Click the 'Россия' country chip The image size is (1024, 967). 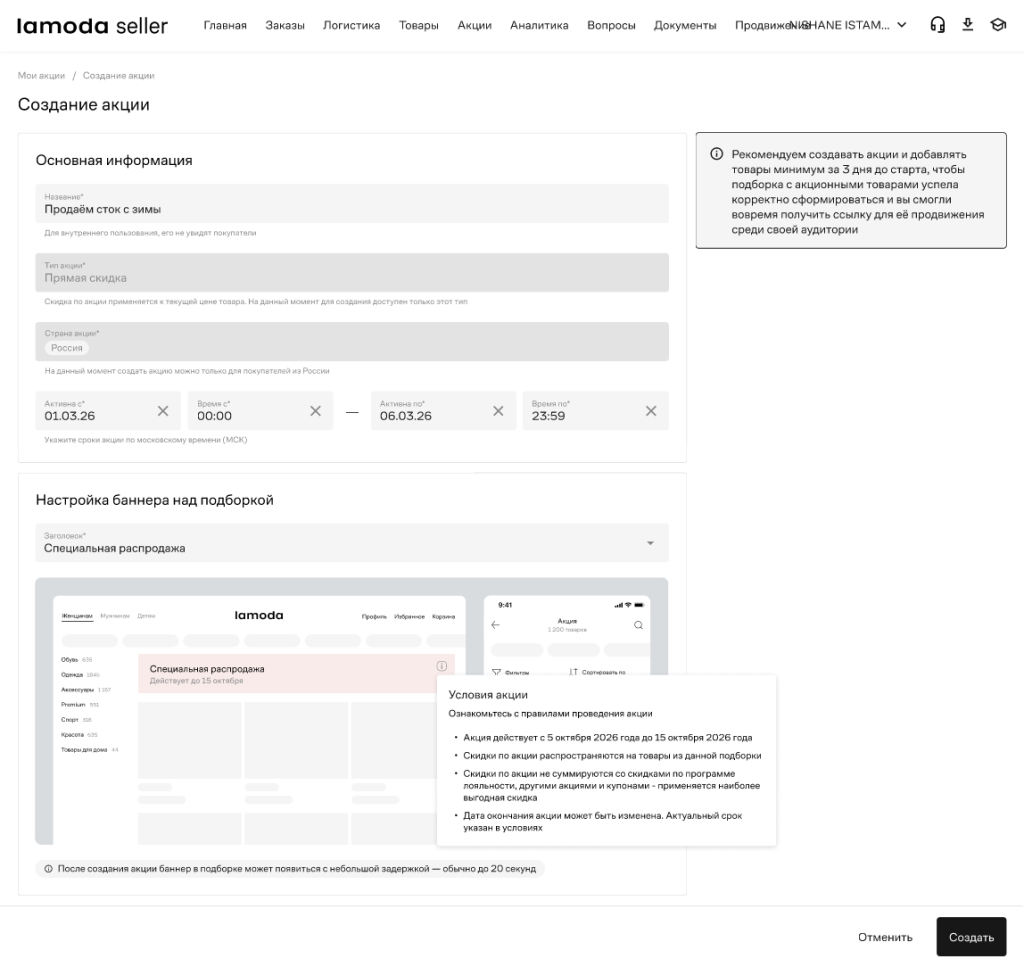[67, 348]
